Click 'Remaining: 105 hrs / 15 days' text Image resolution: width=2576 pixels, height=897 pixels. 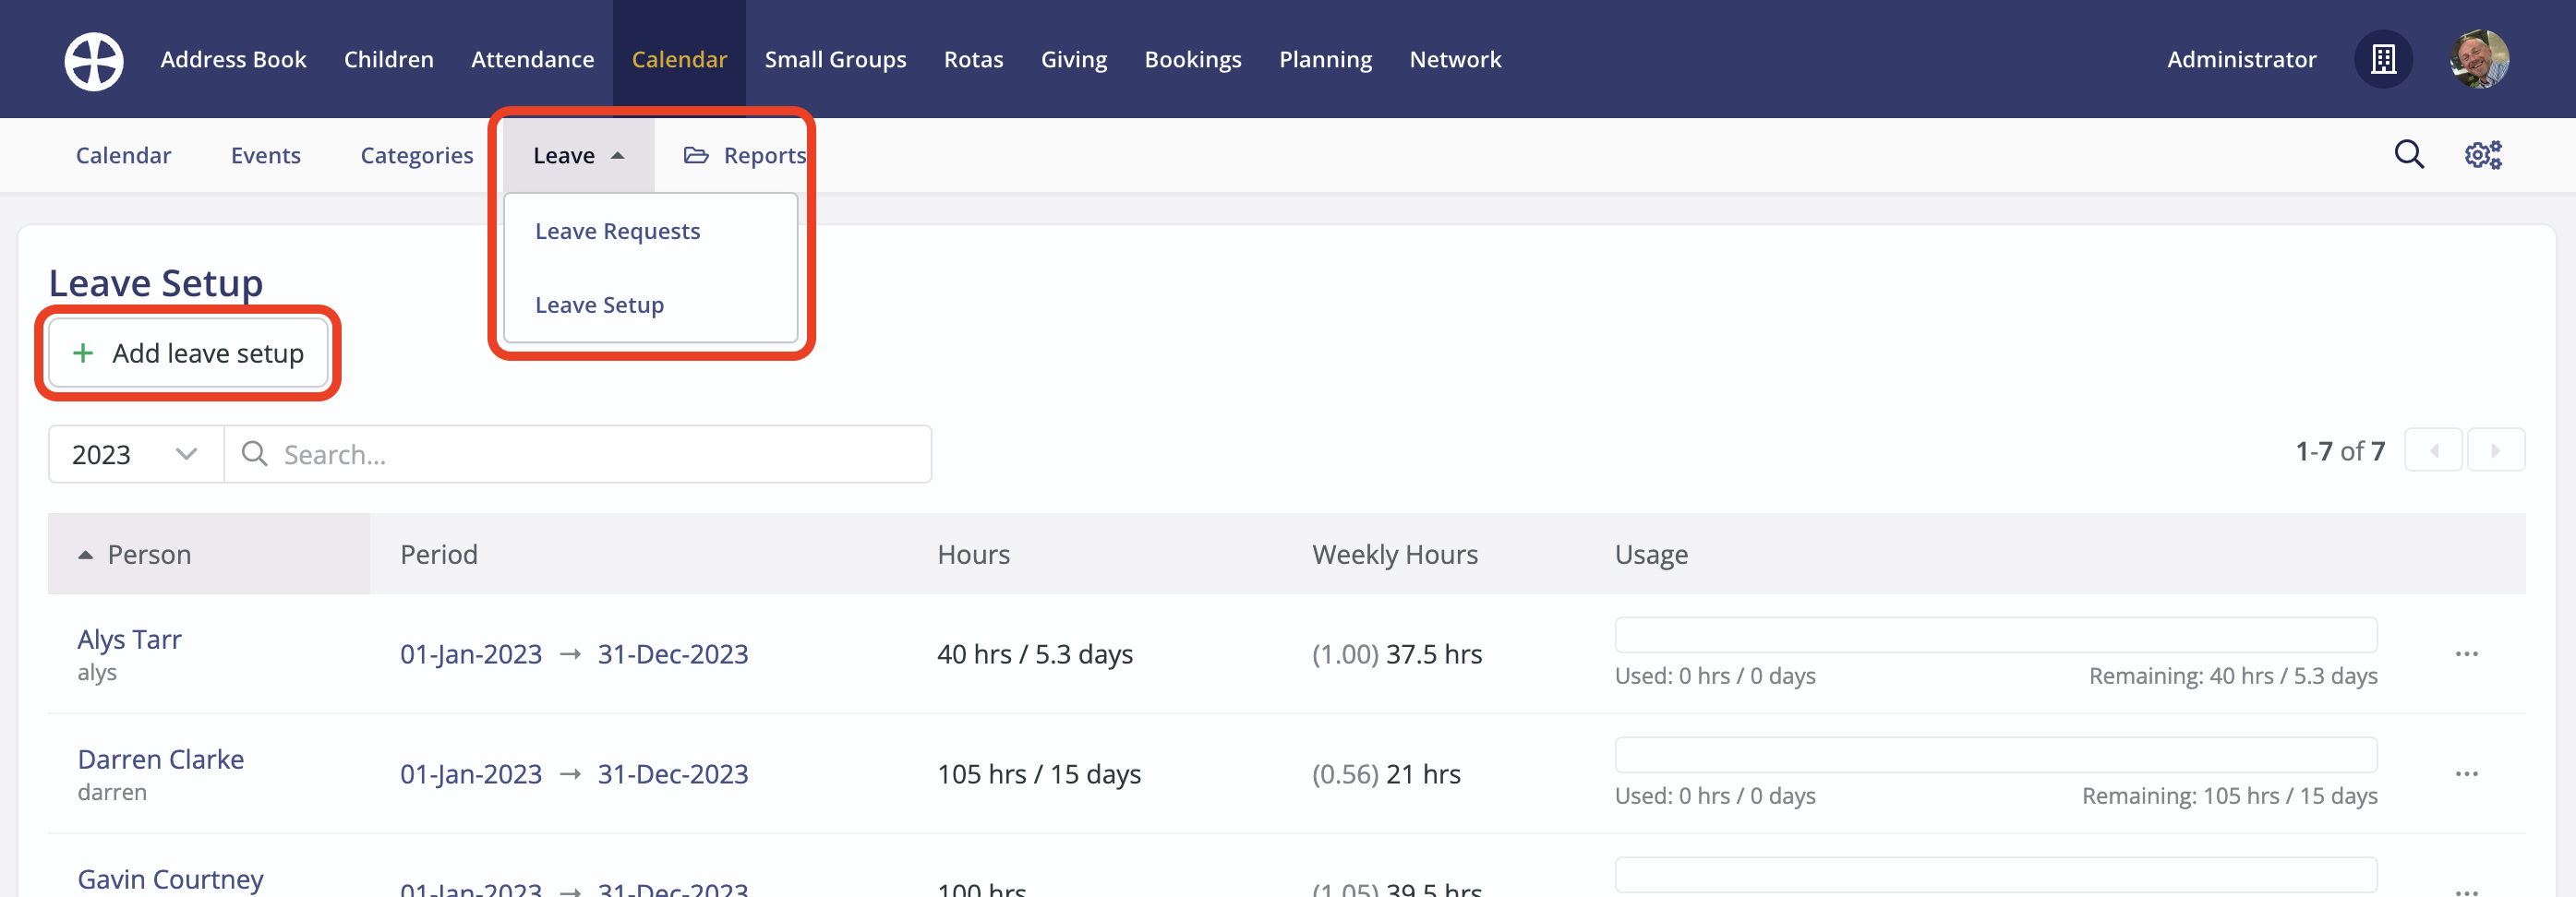click(2230, 796)
